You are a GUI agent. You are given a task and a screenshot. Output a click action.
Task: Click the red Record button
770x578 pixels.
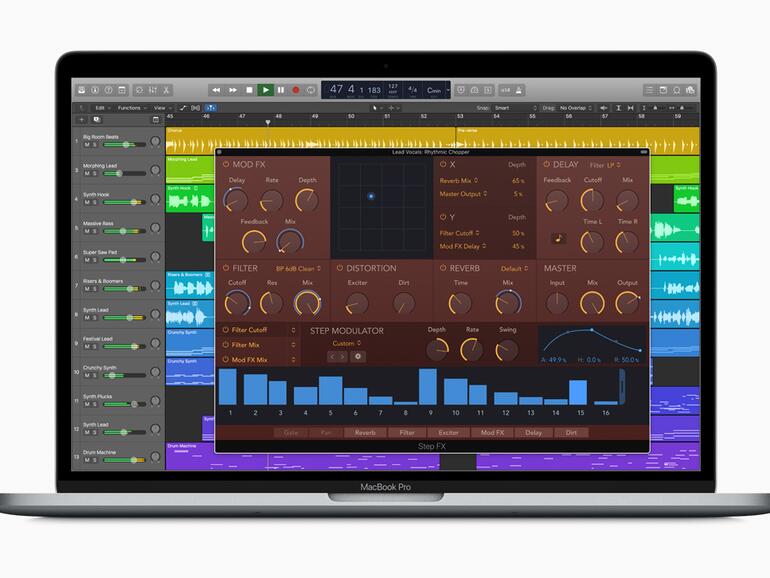tap(296, 90)
